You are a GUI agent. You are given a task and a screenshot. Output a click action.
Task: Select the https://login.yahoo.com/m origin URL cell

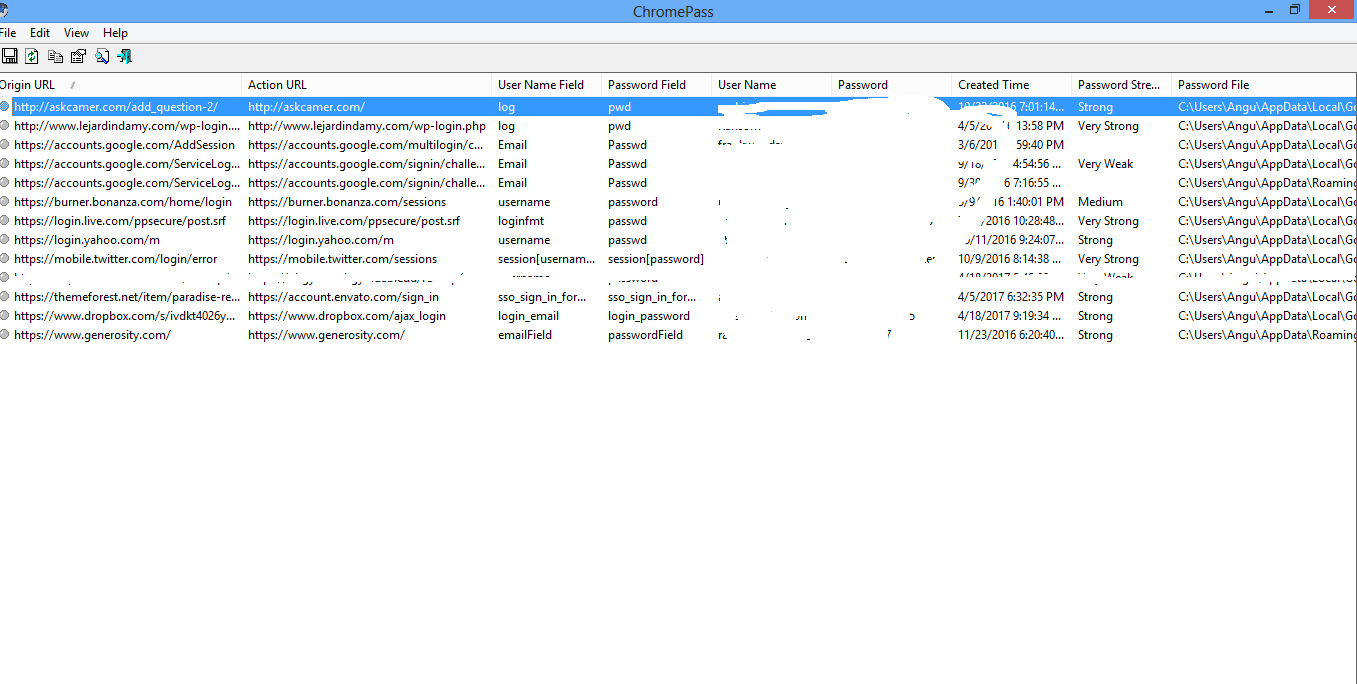click(x=87, y=240)
